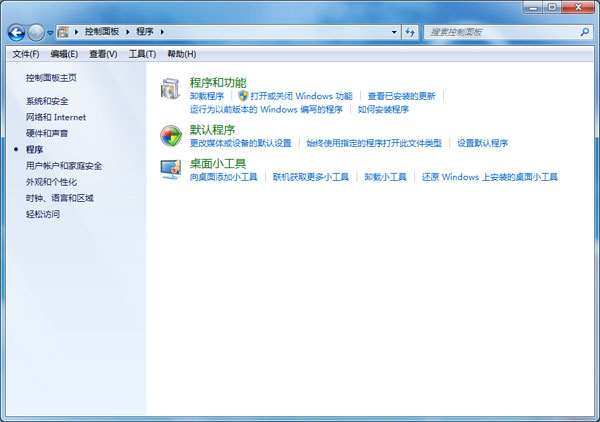This screenshot has width=600, height=422.
Task: Click 查看已安装的更新 link
Action: click(401, 96)
